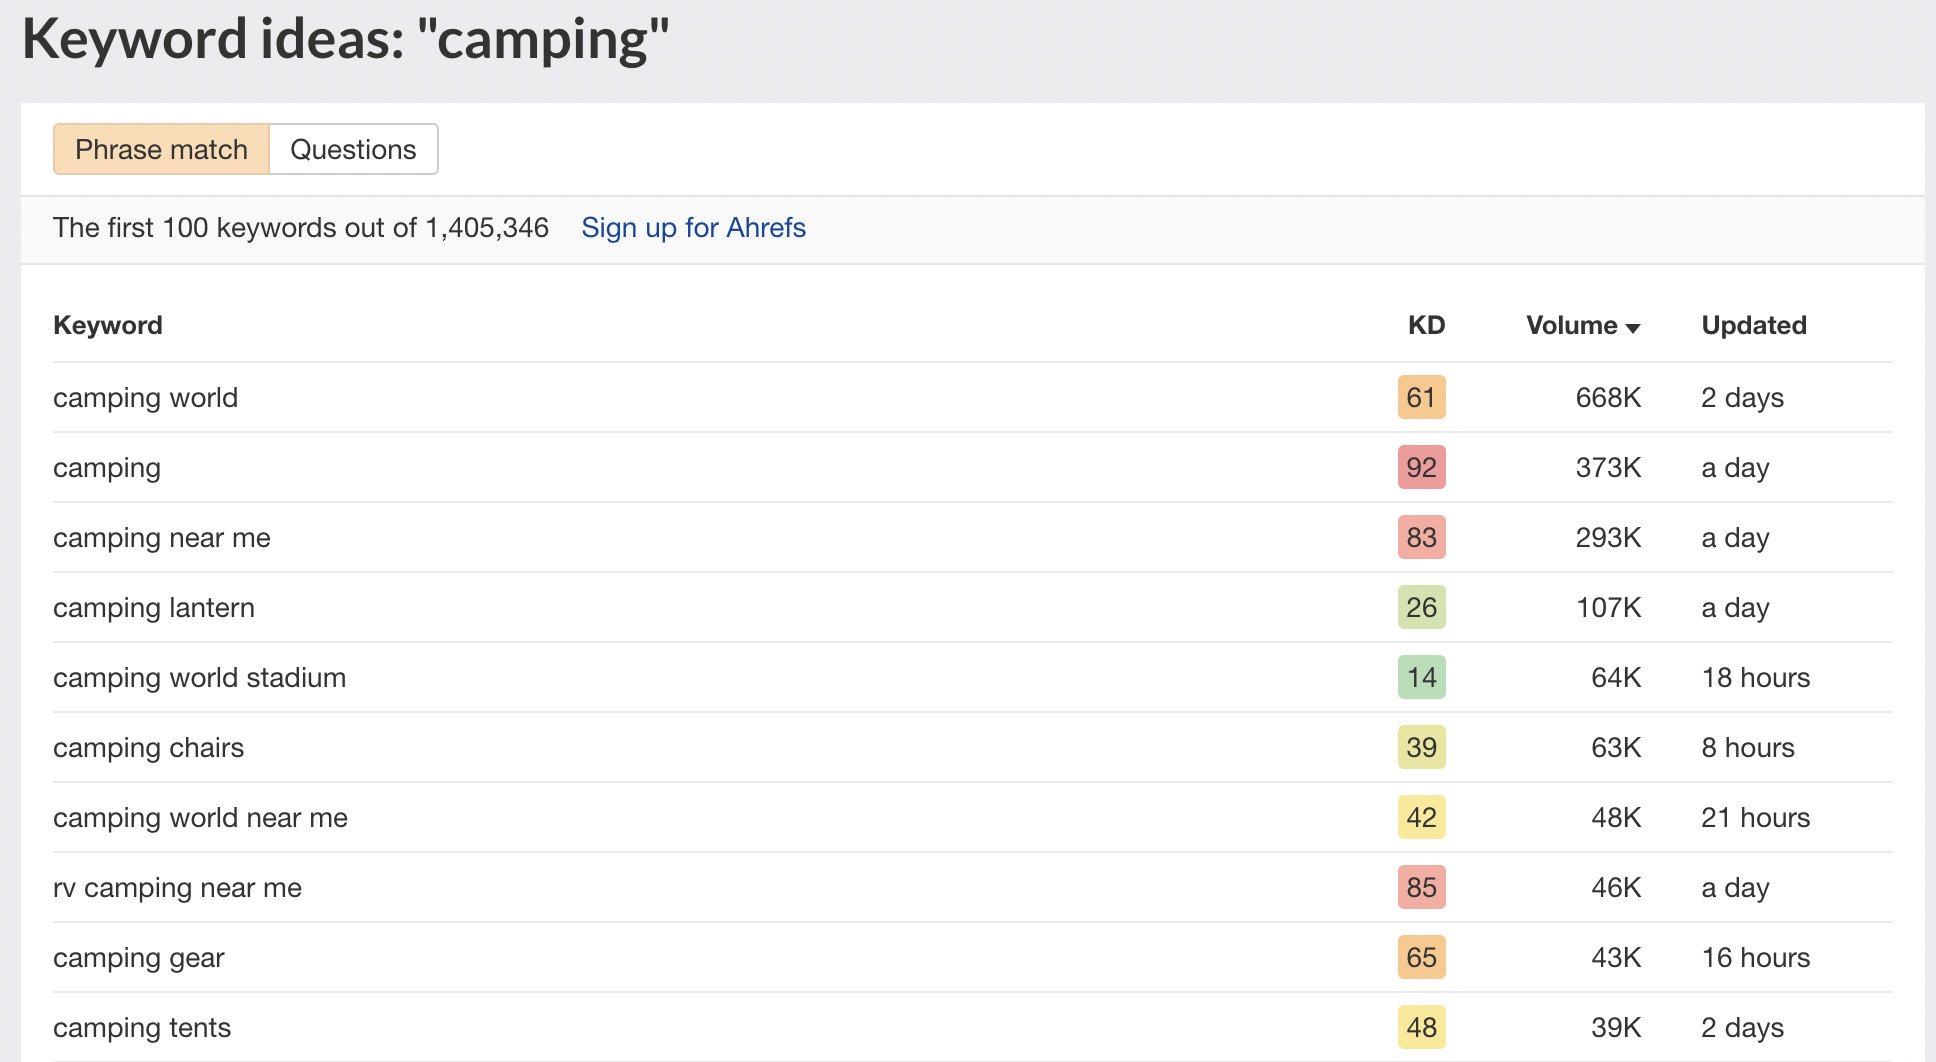This screenshot has width=1936, height=1062.
Task: Click the orange KD 61 badge
Action: tap(1421, 398)
